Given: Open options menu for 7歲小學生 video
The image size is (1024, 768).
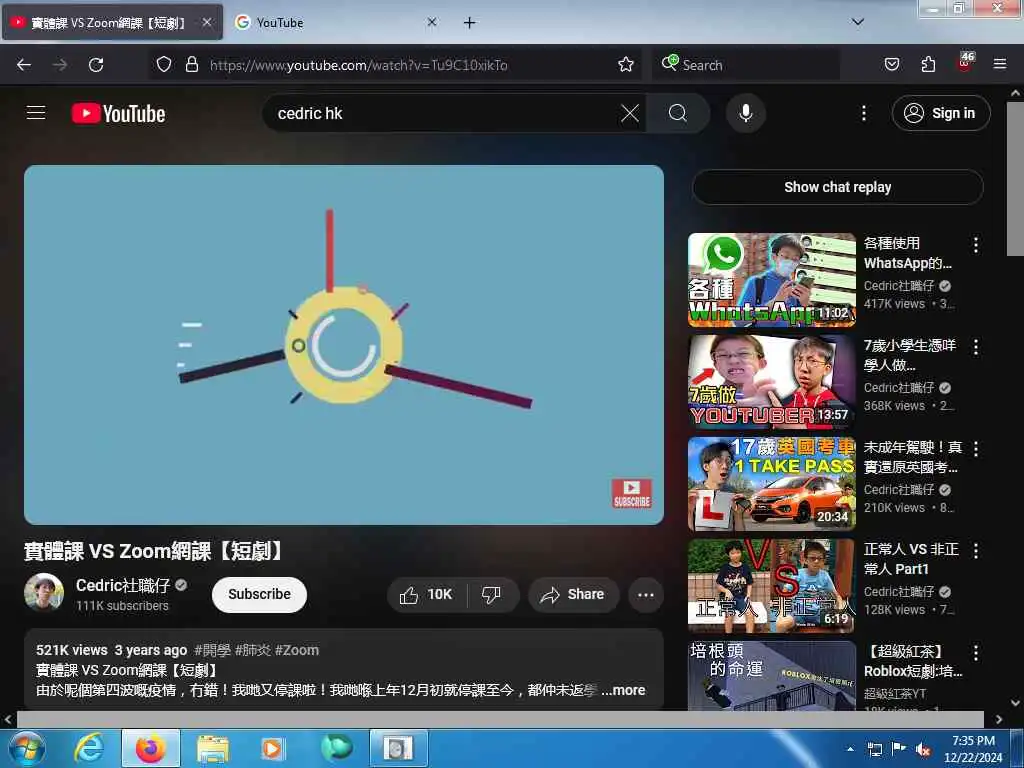Looking at the screenshot, I should (x=975, y=347).
